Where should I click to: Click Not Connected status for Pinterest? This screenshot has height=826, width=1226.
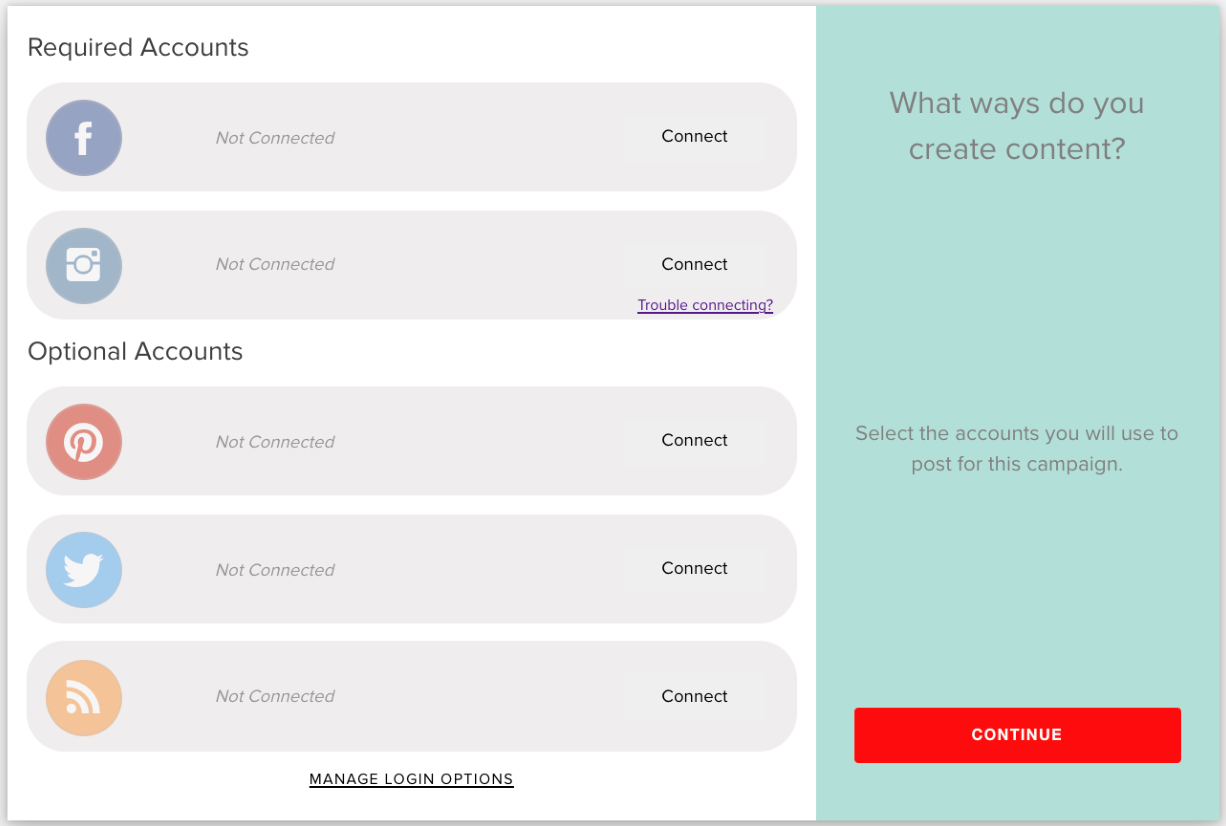275,442
